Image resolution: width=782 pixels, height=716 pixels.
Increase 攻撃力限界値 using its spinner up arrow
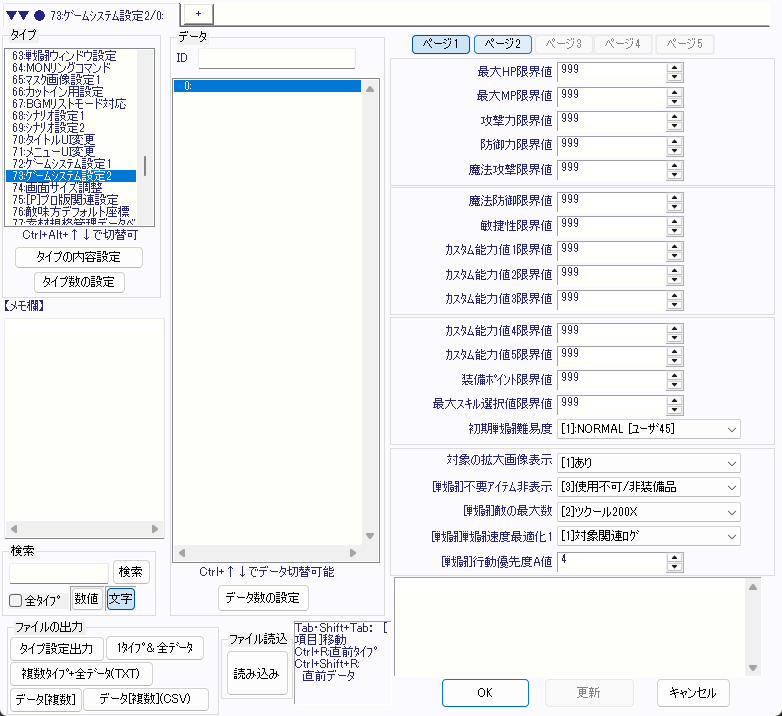[674, 115]
